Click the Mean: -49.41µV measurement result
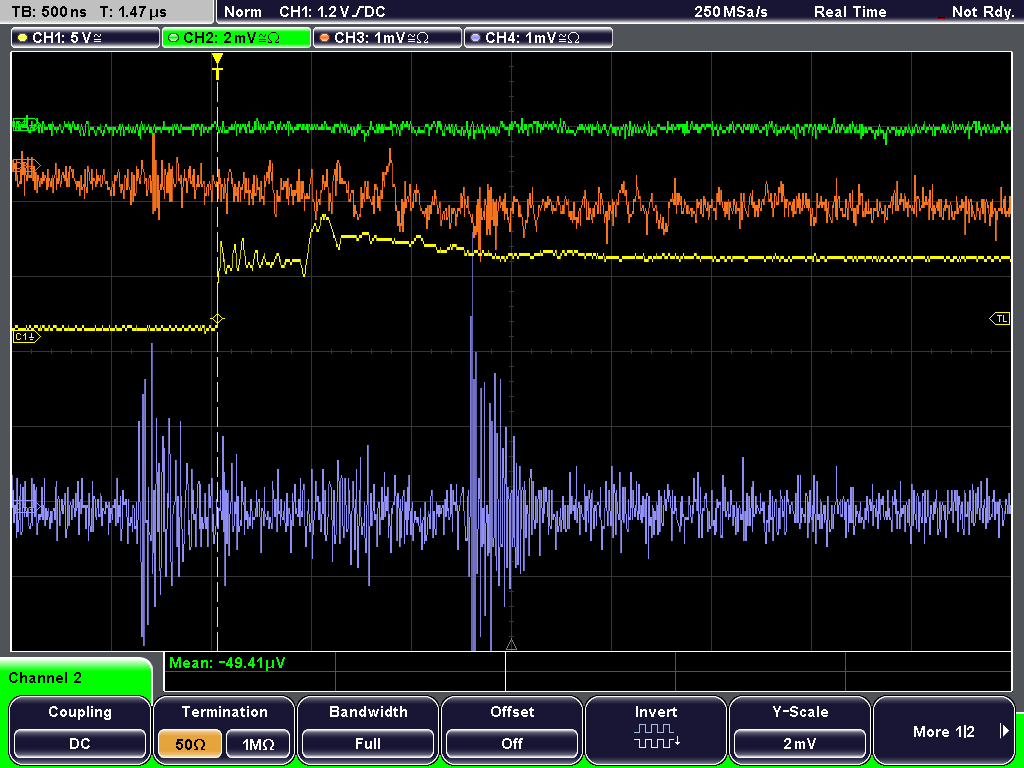The image size is (1024, 768). click(x=227, y=663)
